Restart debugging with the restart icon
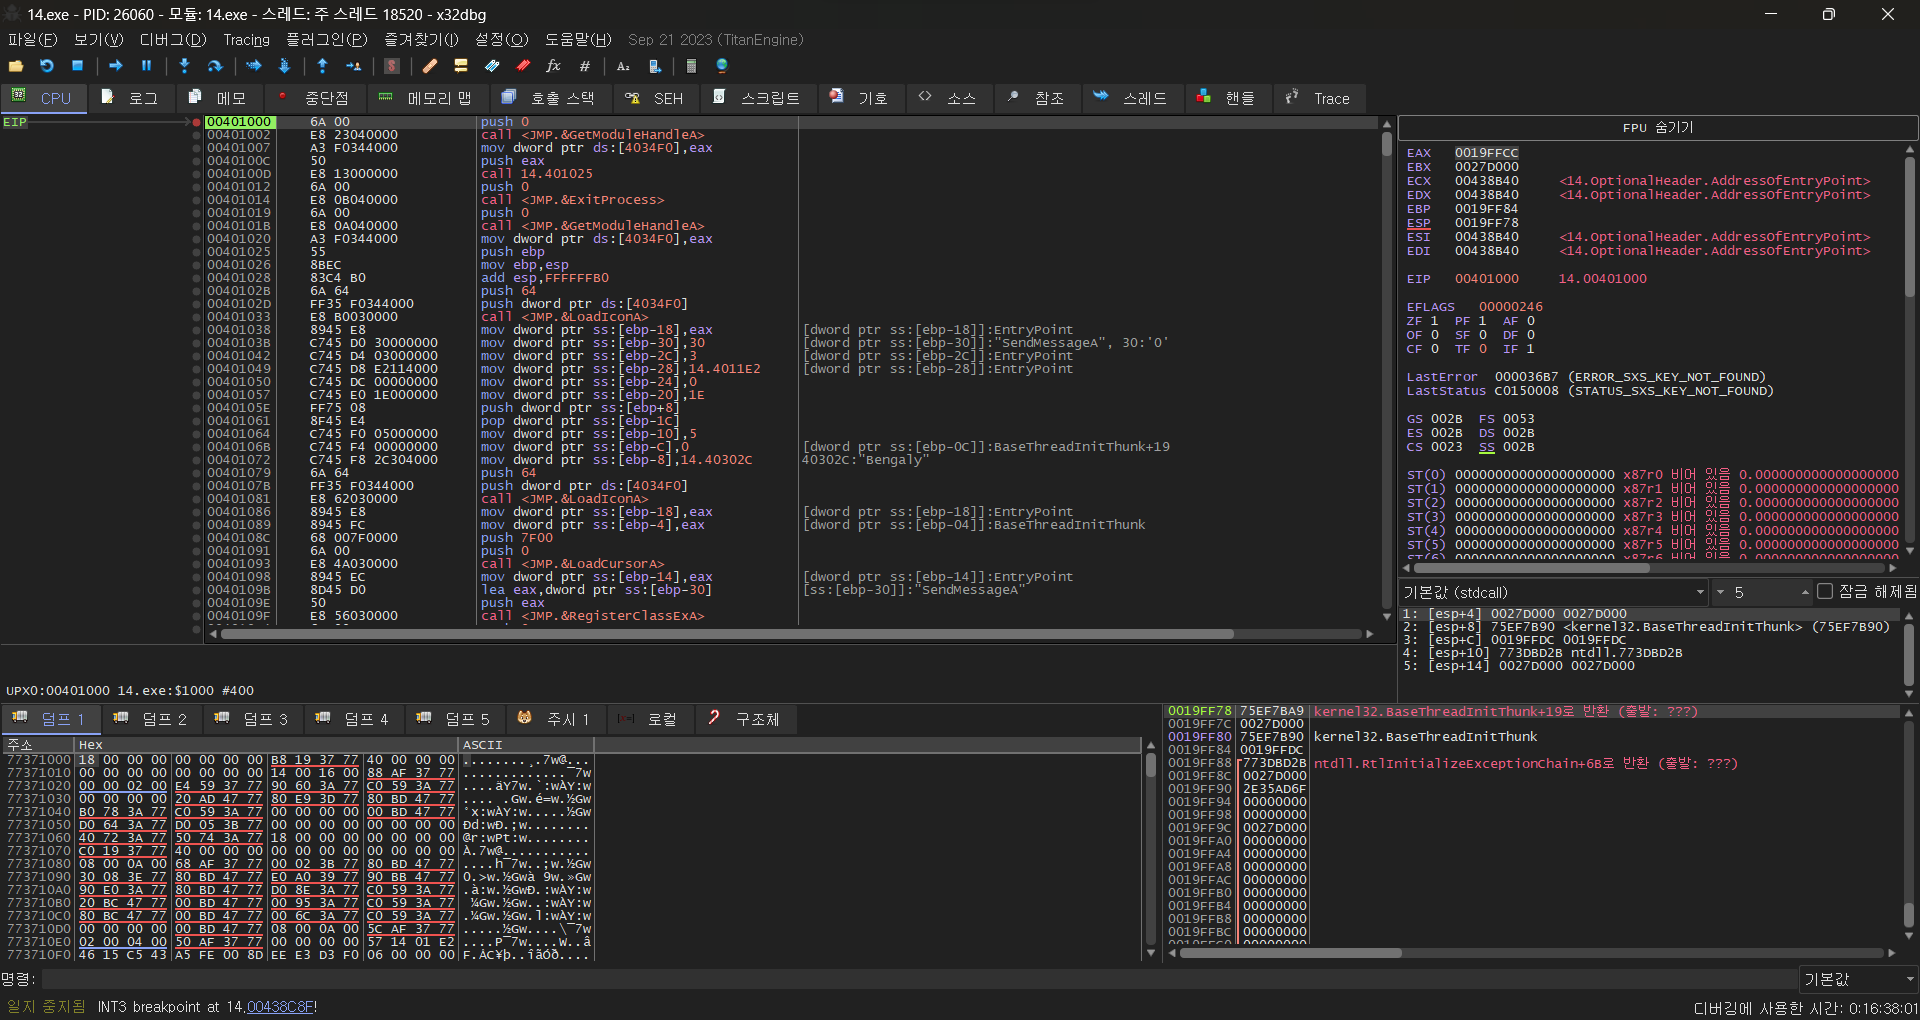The width and height of the screenshot is (1920, 1020). pos(46,66)
